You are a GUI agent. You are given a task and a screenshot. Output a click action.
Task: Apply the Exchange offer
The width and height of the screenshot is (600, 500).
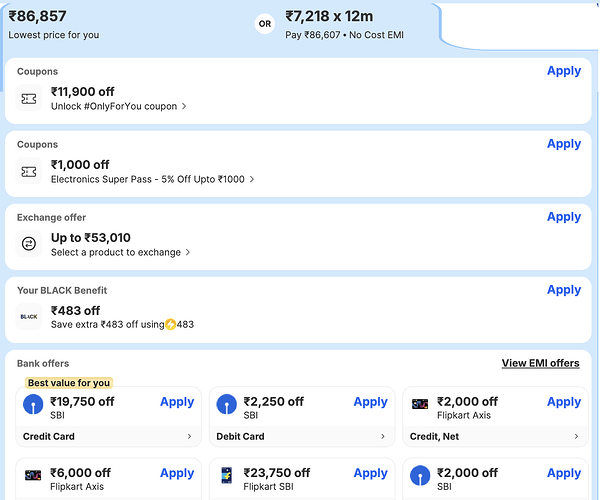[x=563, y=217]
